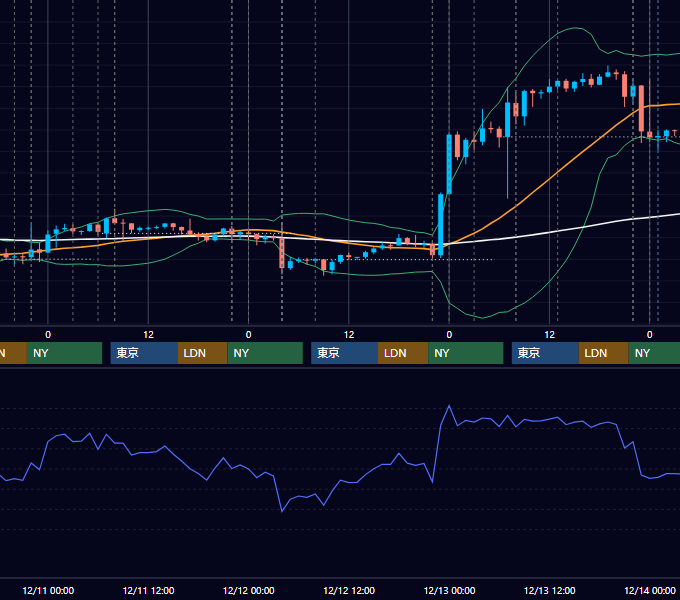Viewport: 680px width, 600px height.
Task: Click the 東京 session block covering 12/11 12:00
Action: click(x=144, y=353)
